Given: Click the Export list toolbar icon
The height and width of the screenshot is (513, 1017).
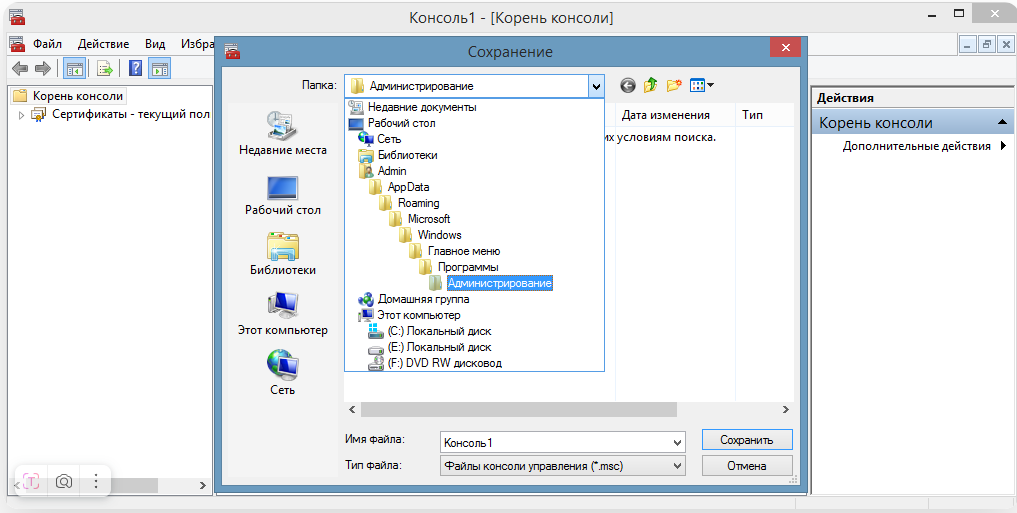Looking at the screenshot, I should pyautogui.click(x=104, y=69).
